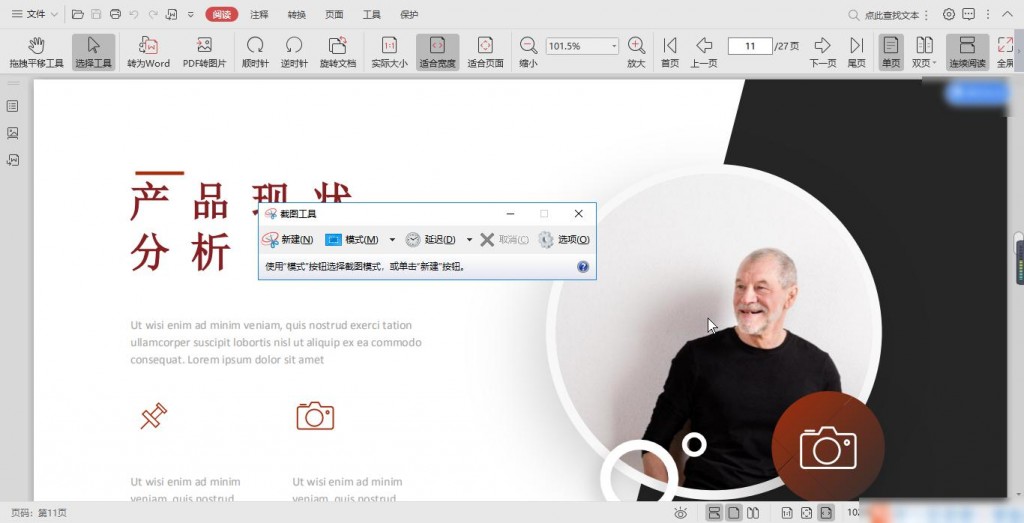Open the 页面 page tab
Image resolution: width=1024 pixels, height=523 pixels.
(334, 14)
